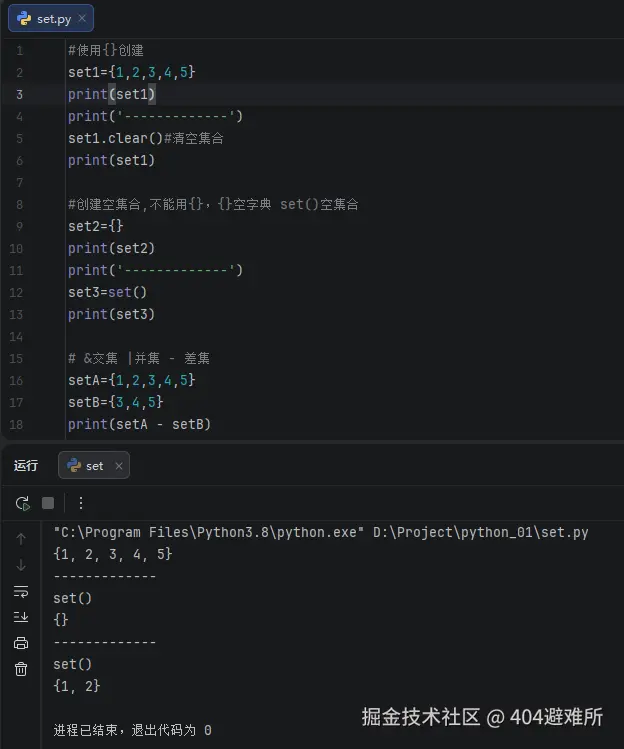Click the set2={} assignment line

coord(96,226)
